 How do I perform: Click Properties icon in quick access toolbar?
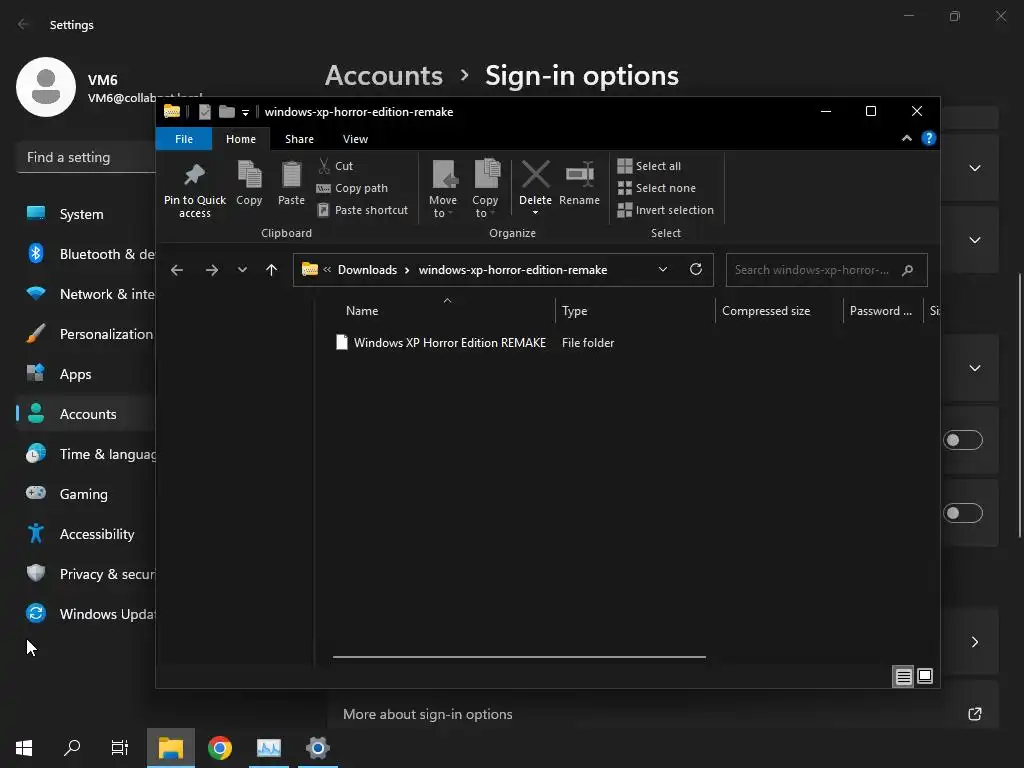[204, 112]
